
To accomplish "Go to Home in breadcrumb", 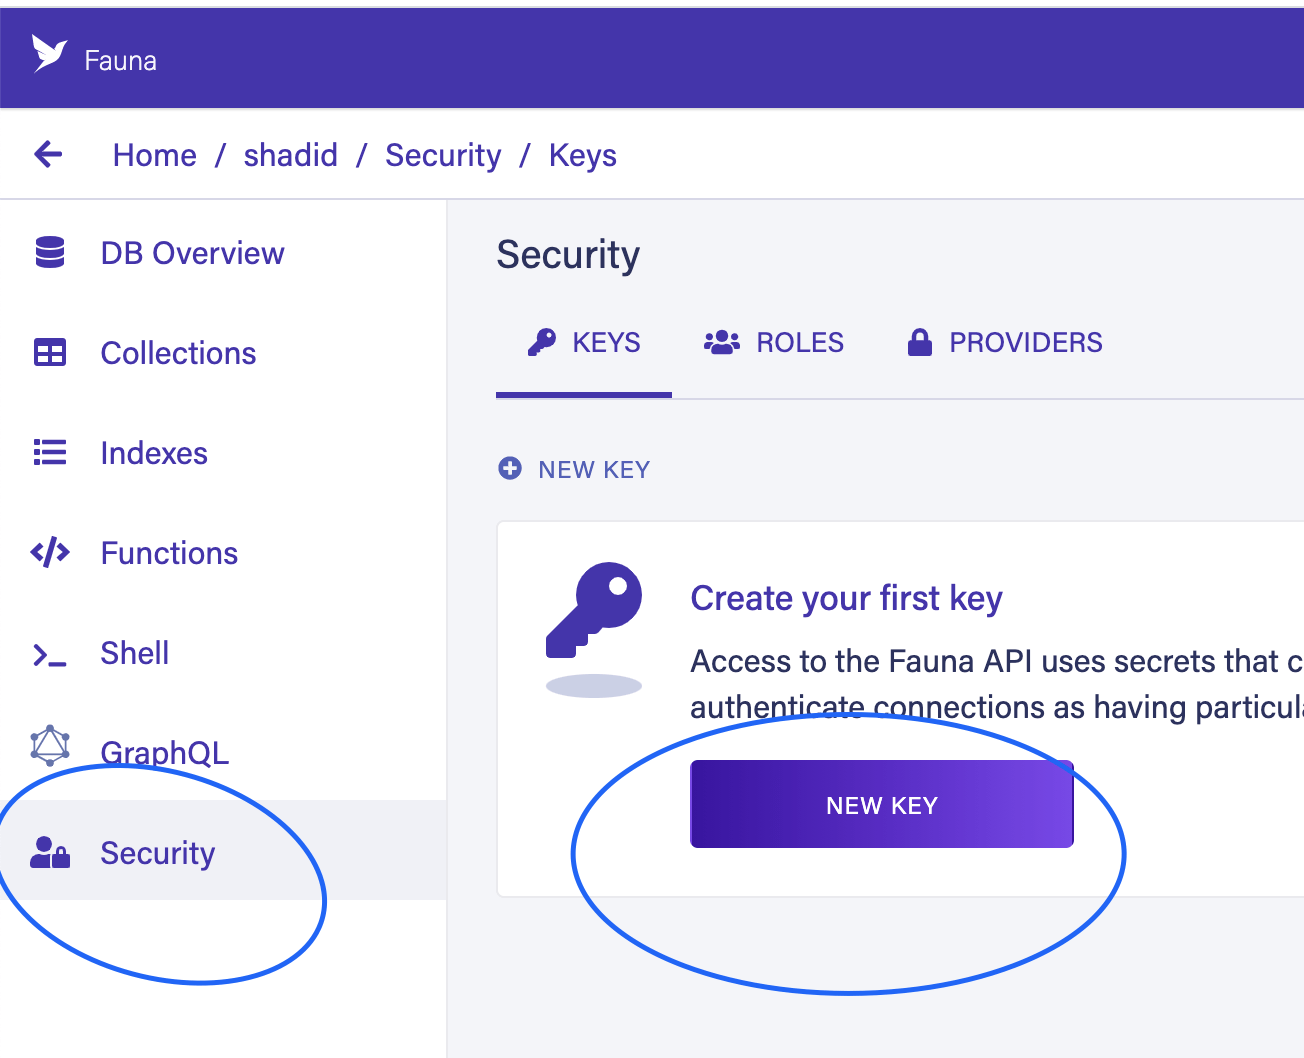I will [155, 155].
